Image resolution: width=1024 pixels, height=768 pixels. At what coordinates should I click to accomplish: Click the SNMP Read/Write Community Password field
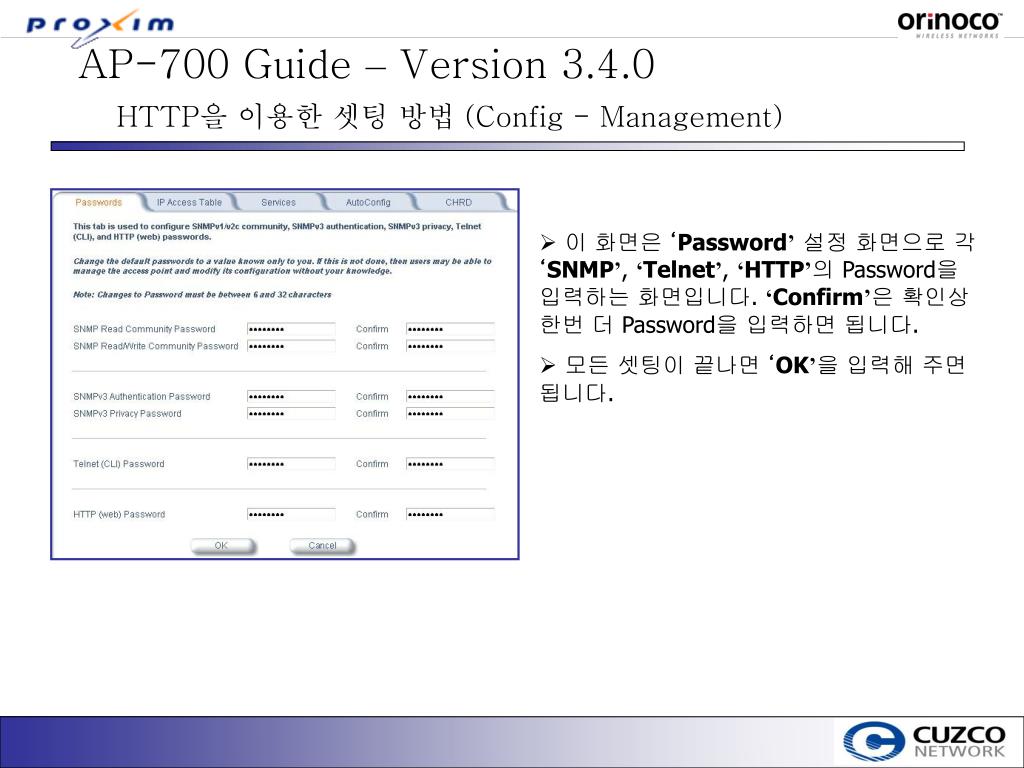(291, 346)
